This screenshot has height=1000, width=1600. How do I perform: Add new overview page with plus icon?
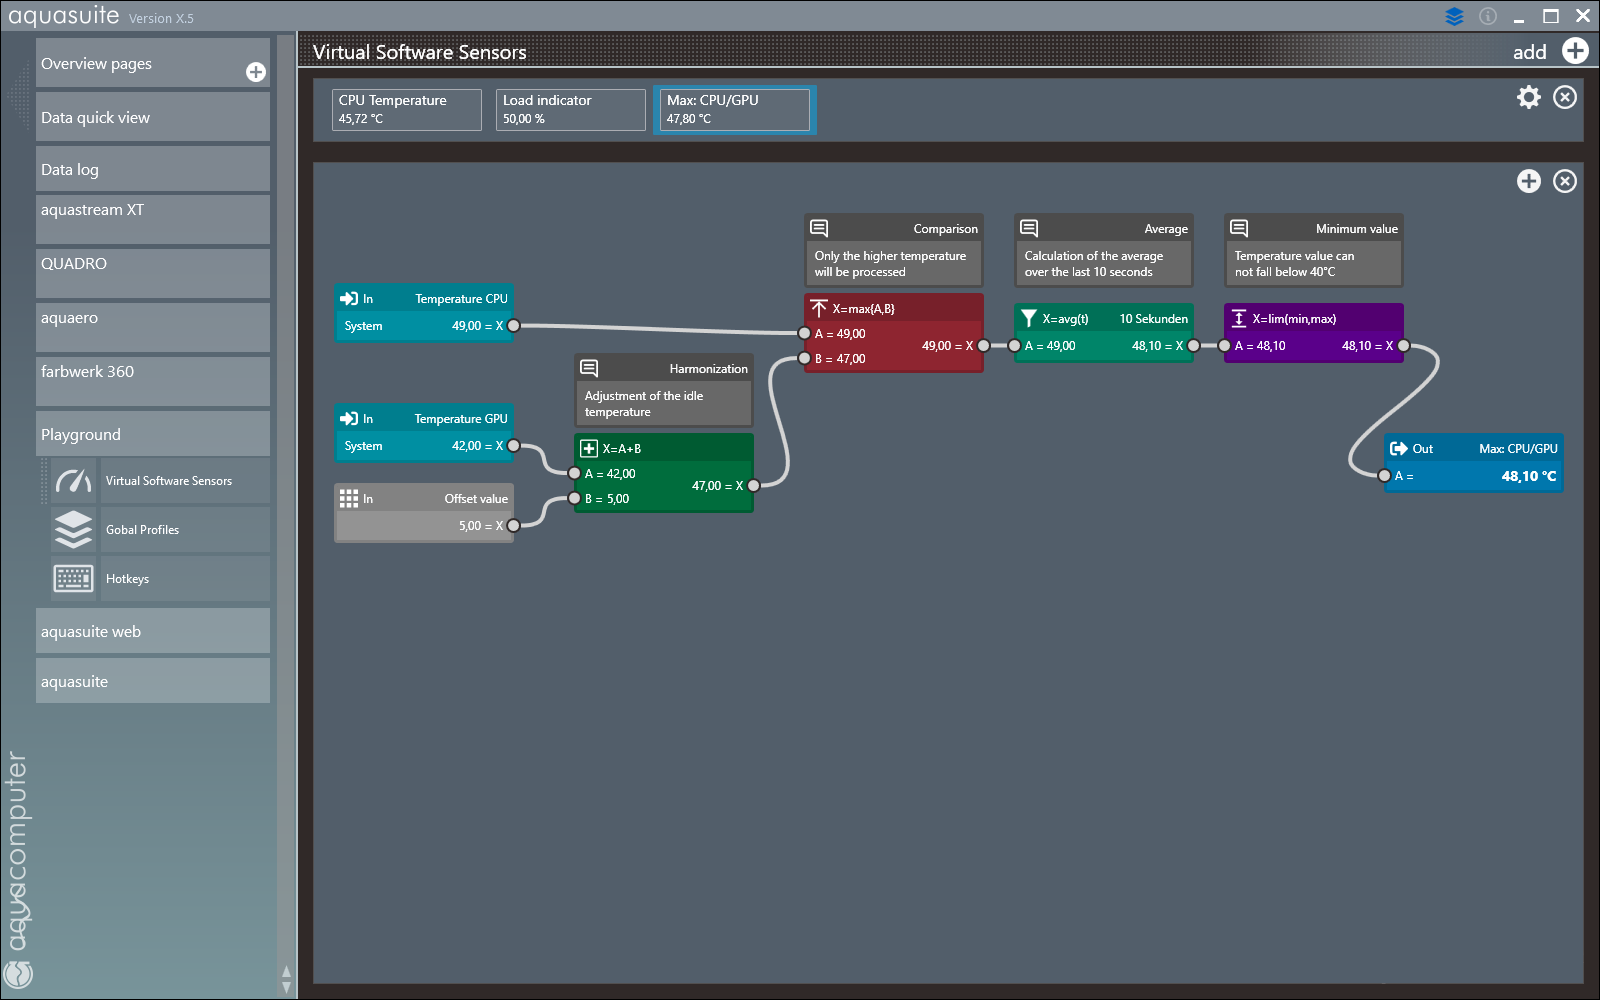256,72
